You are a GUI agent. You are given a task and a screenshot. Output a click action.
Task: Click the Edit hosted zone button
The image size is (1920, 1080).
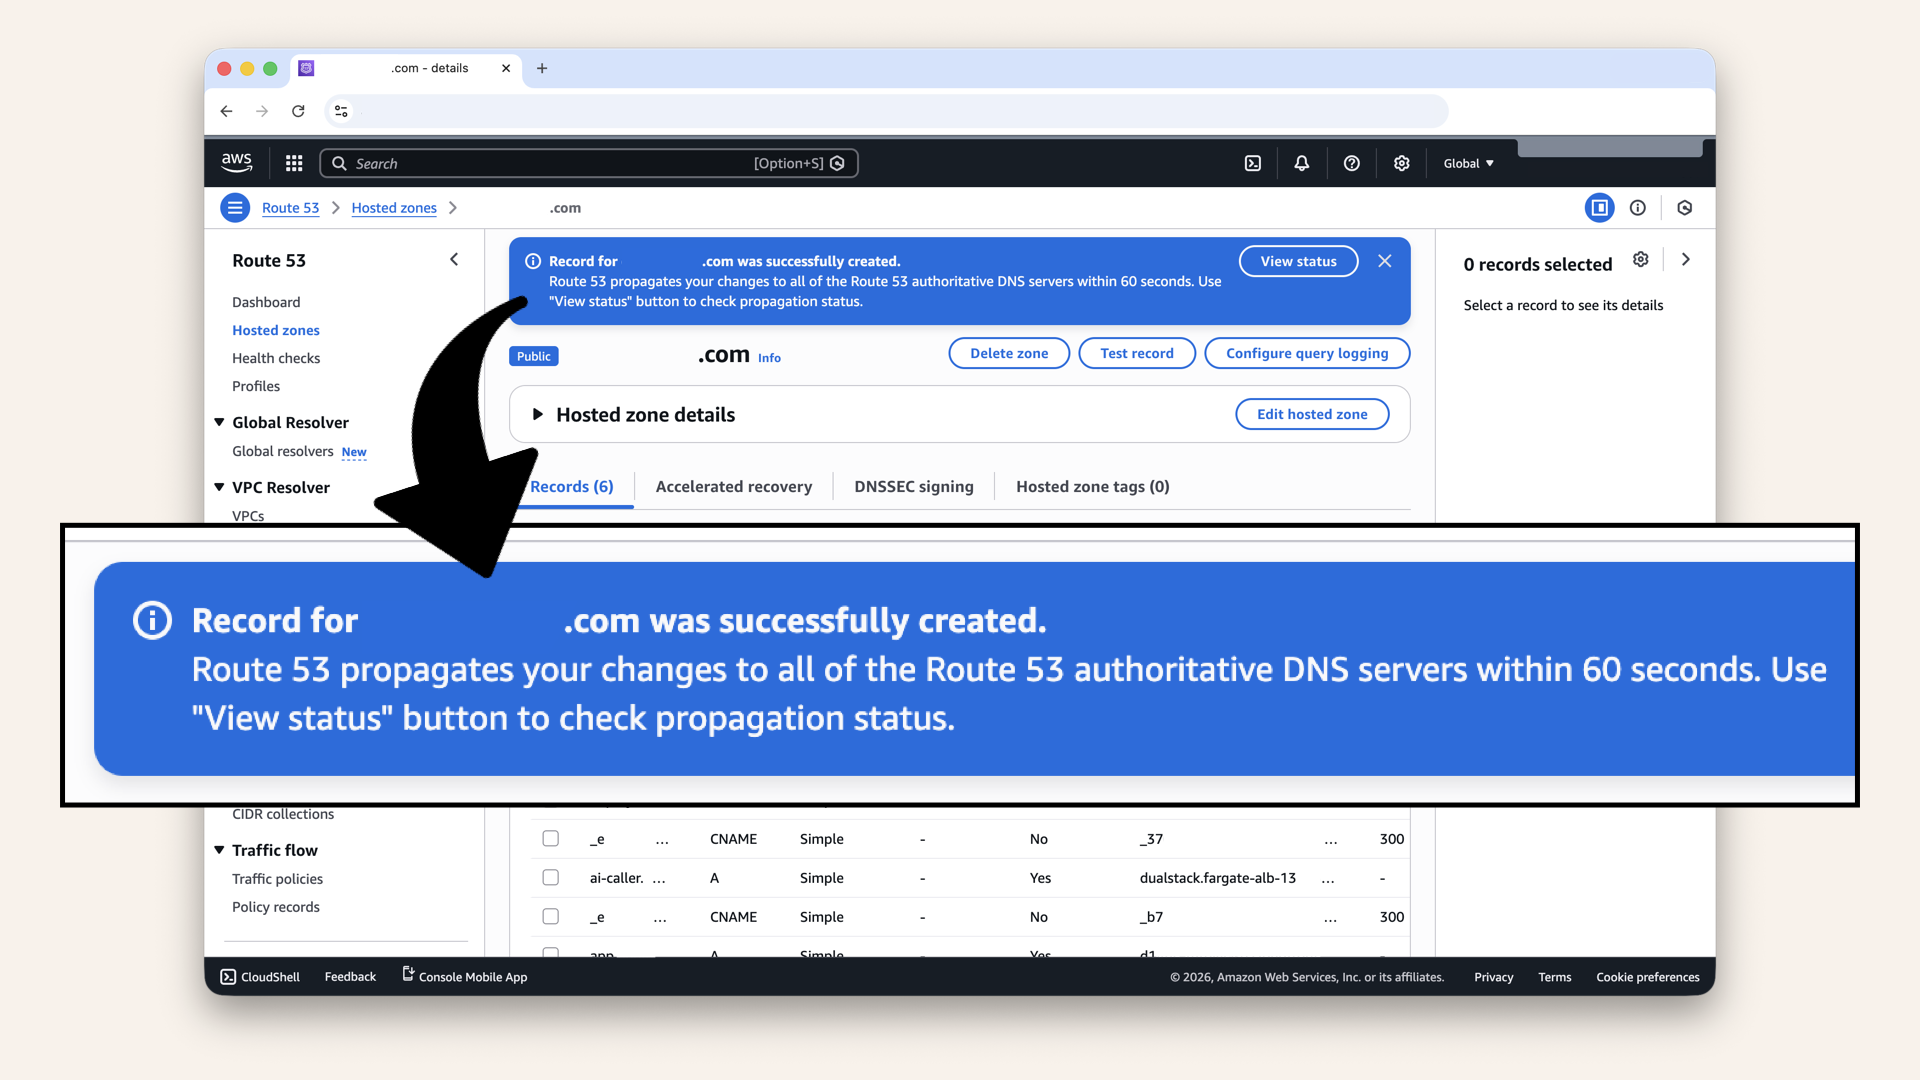(1311, 414)
